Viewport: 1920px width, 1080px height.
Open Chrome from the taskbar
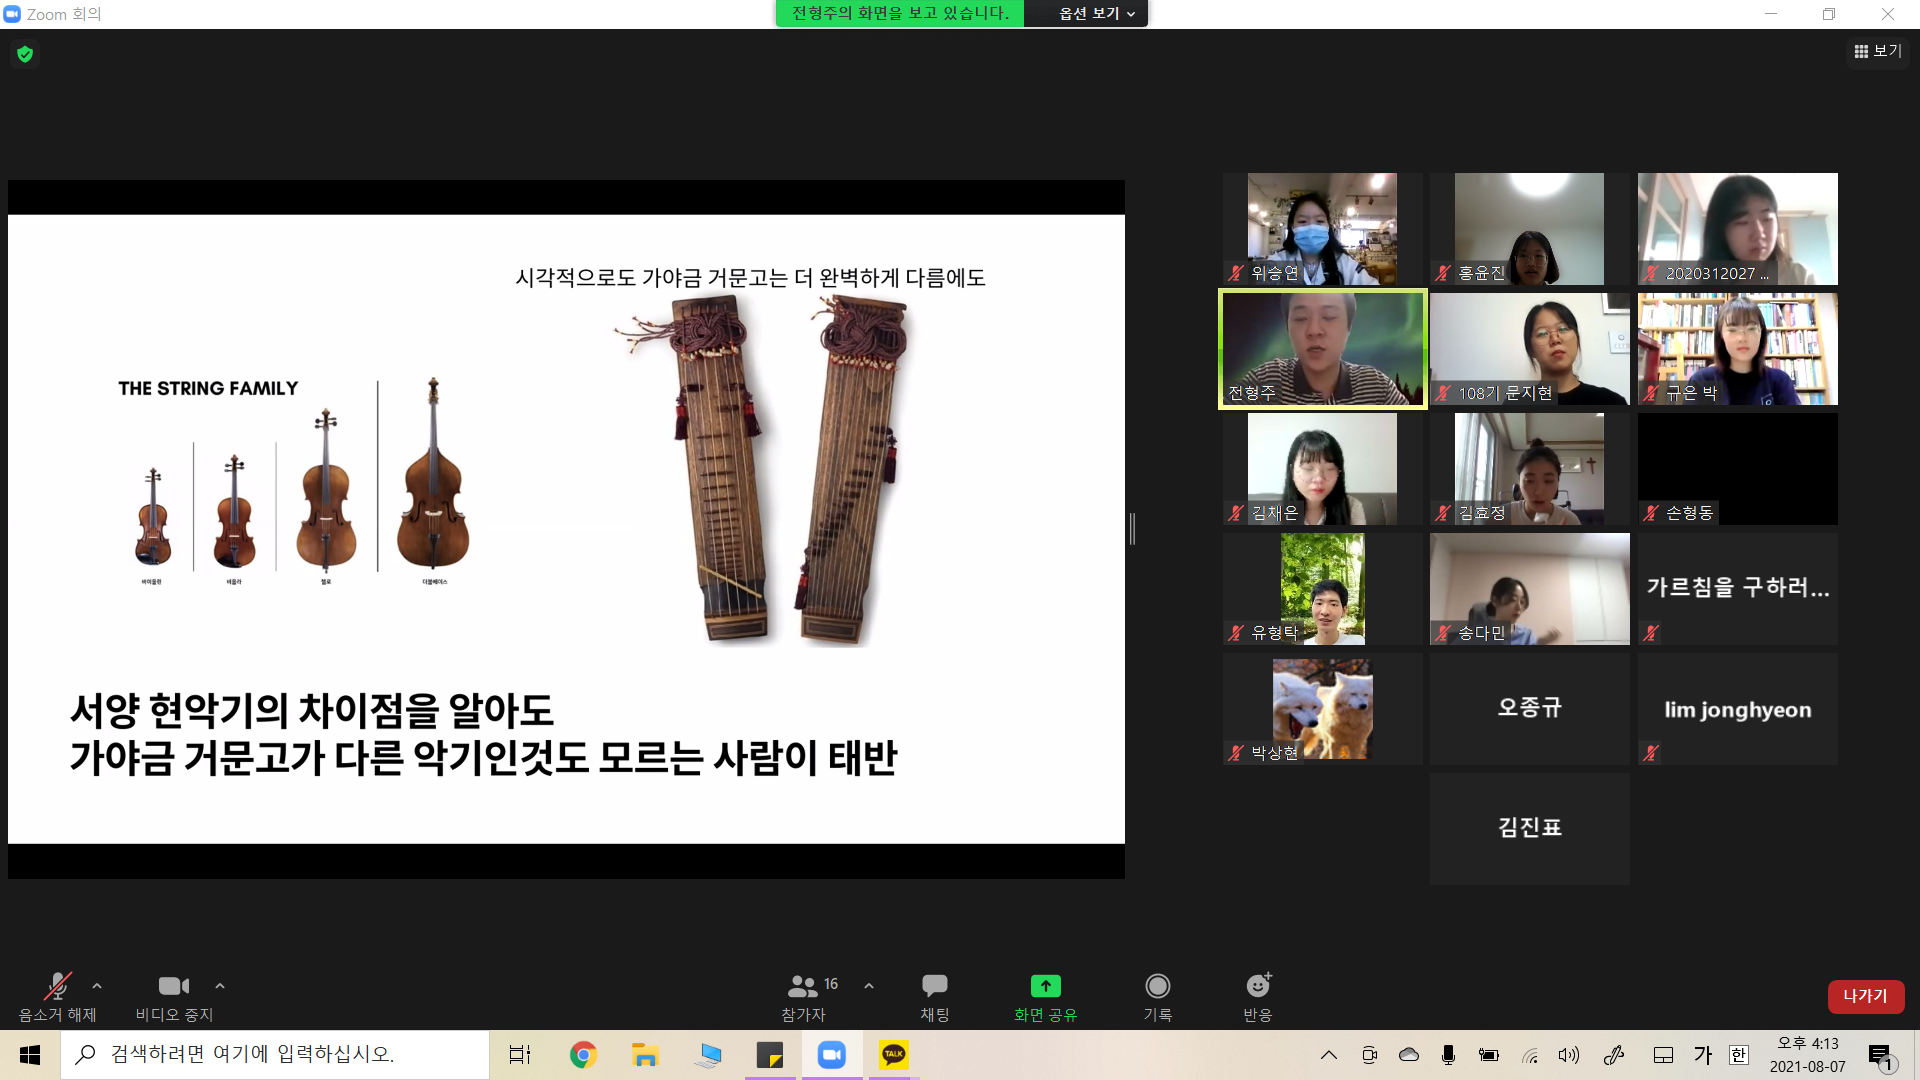[x=583, y=1055]
